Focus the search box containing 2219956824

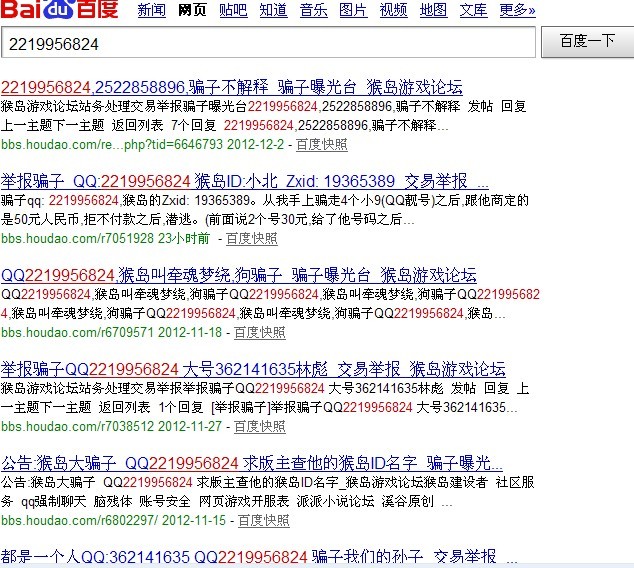tap(268, 43)
